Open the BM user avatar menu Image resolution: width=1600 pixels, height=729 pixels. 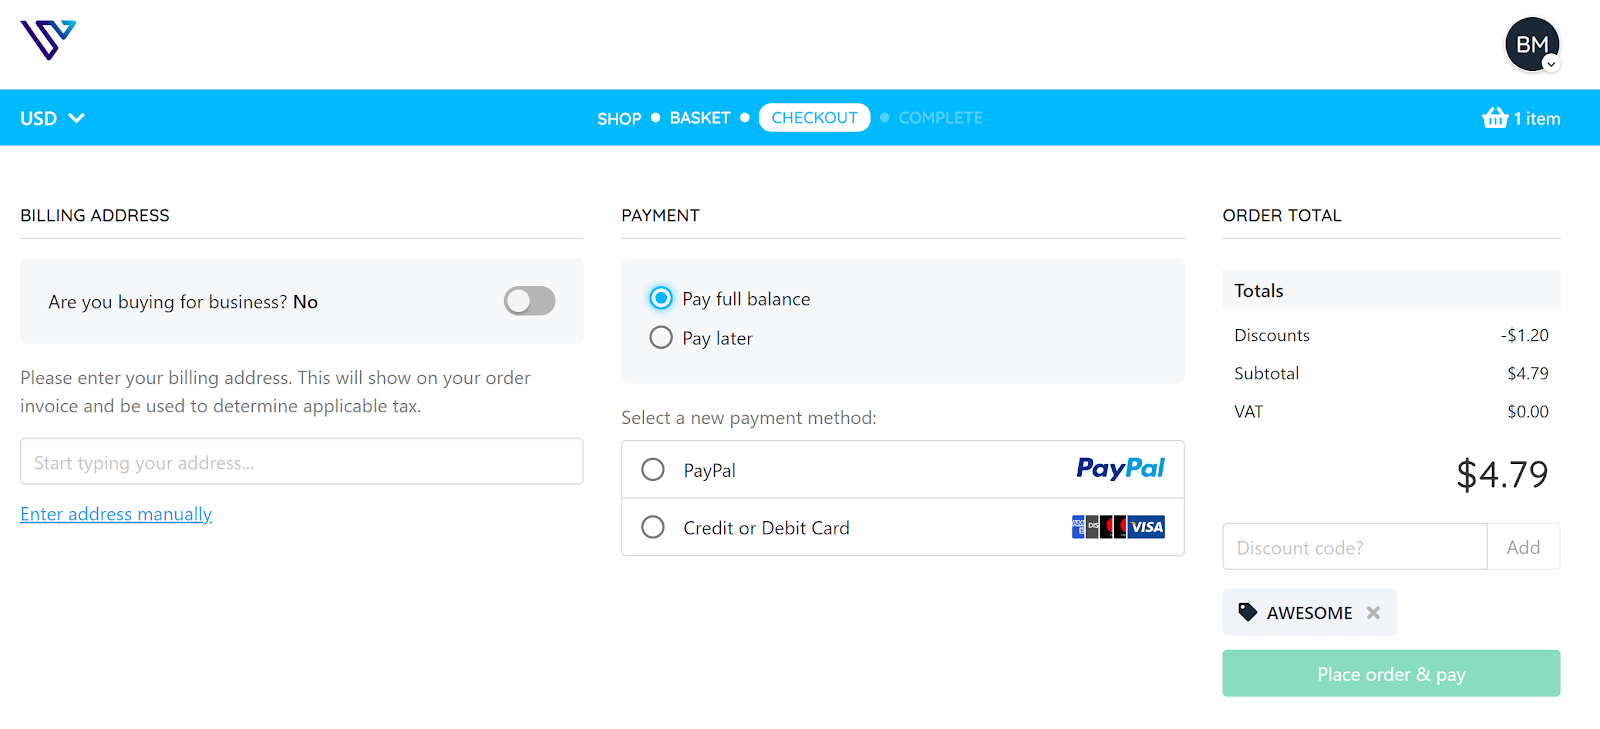point(1532,44)
